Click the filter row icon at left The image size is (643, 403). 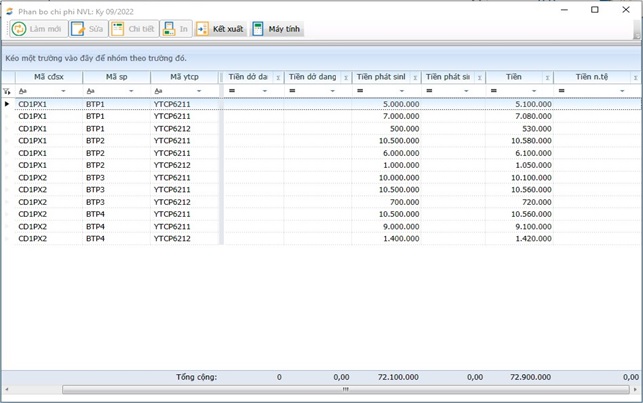click(8, 91)
